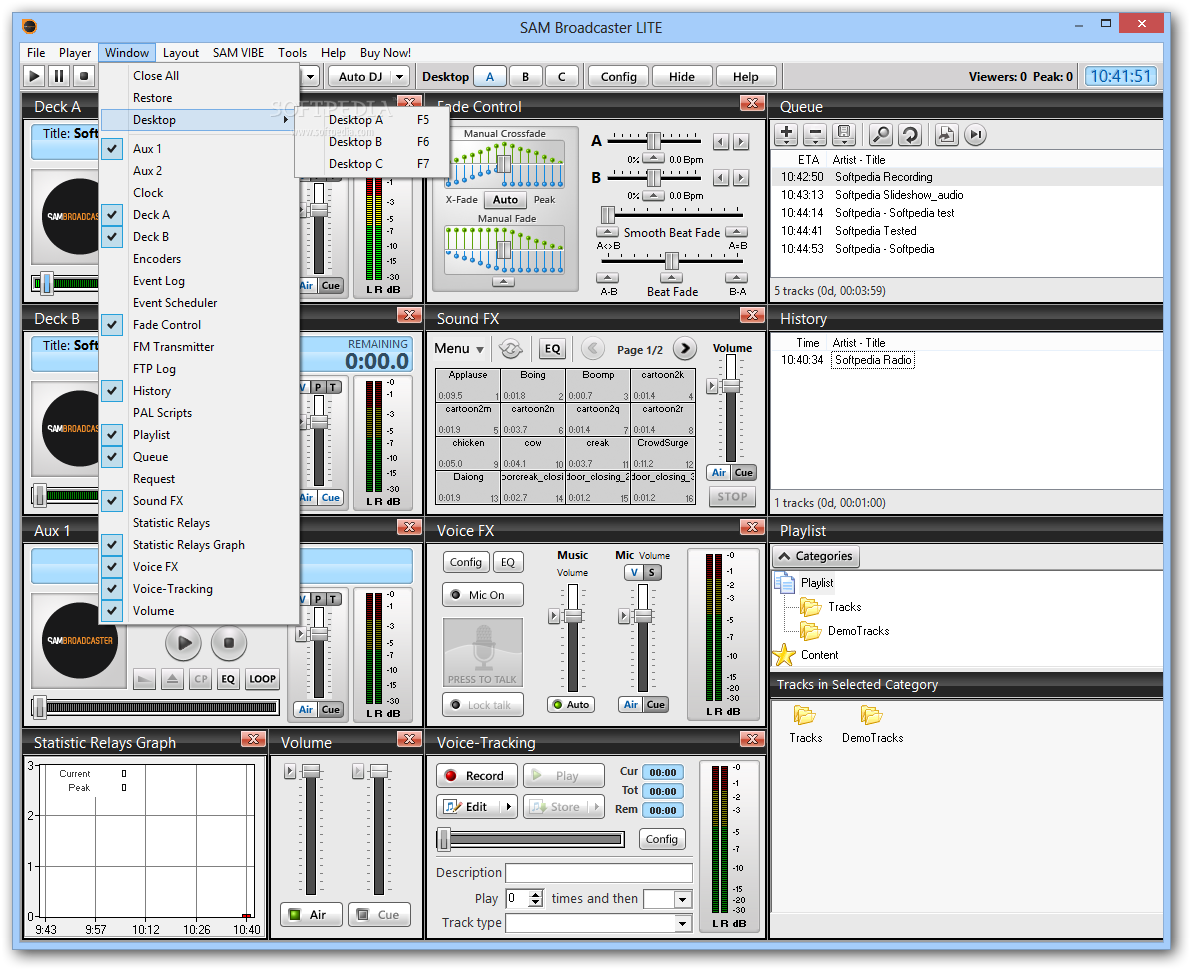Click the Voice-Tracking Record button
The height and width of the screenshot is (970, 1191).
pyautogui.click(x=476, y=776)
